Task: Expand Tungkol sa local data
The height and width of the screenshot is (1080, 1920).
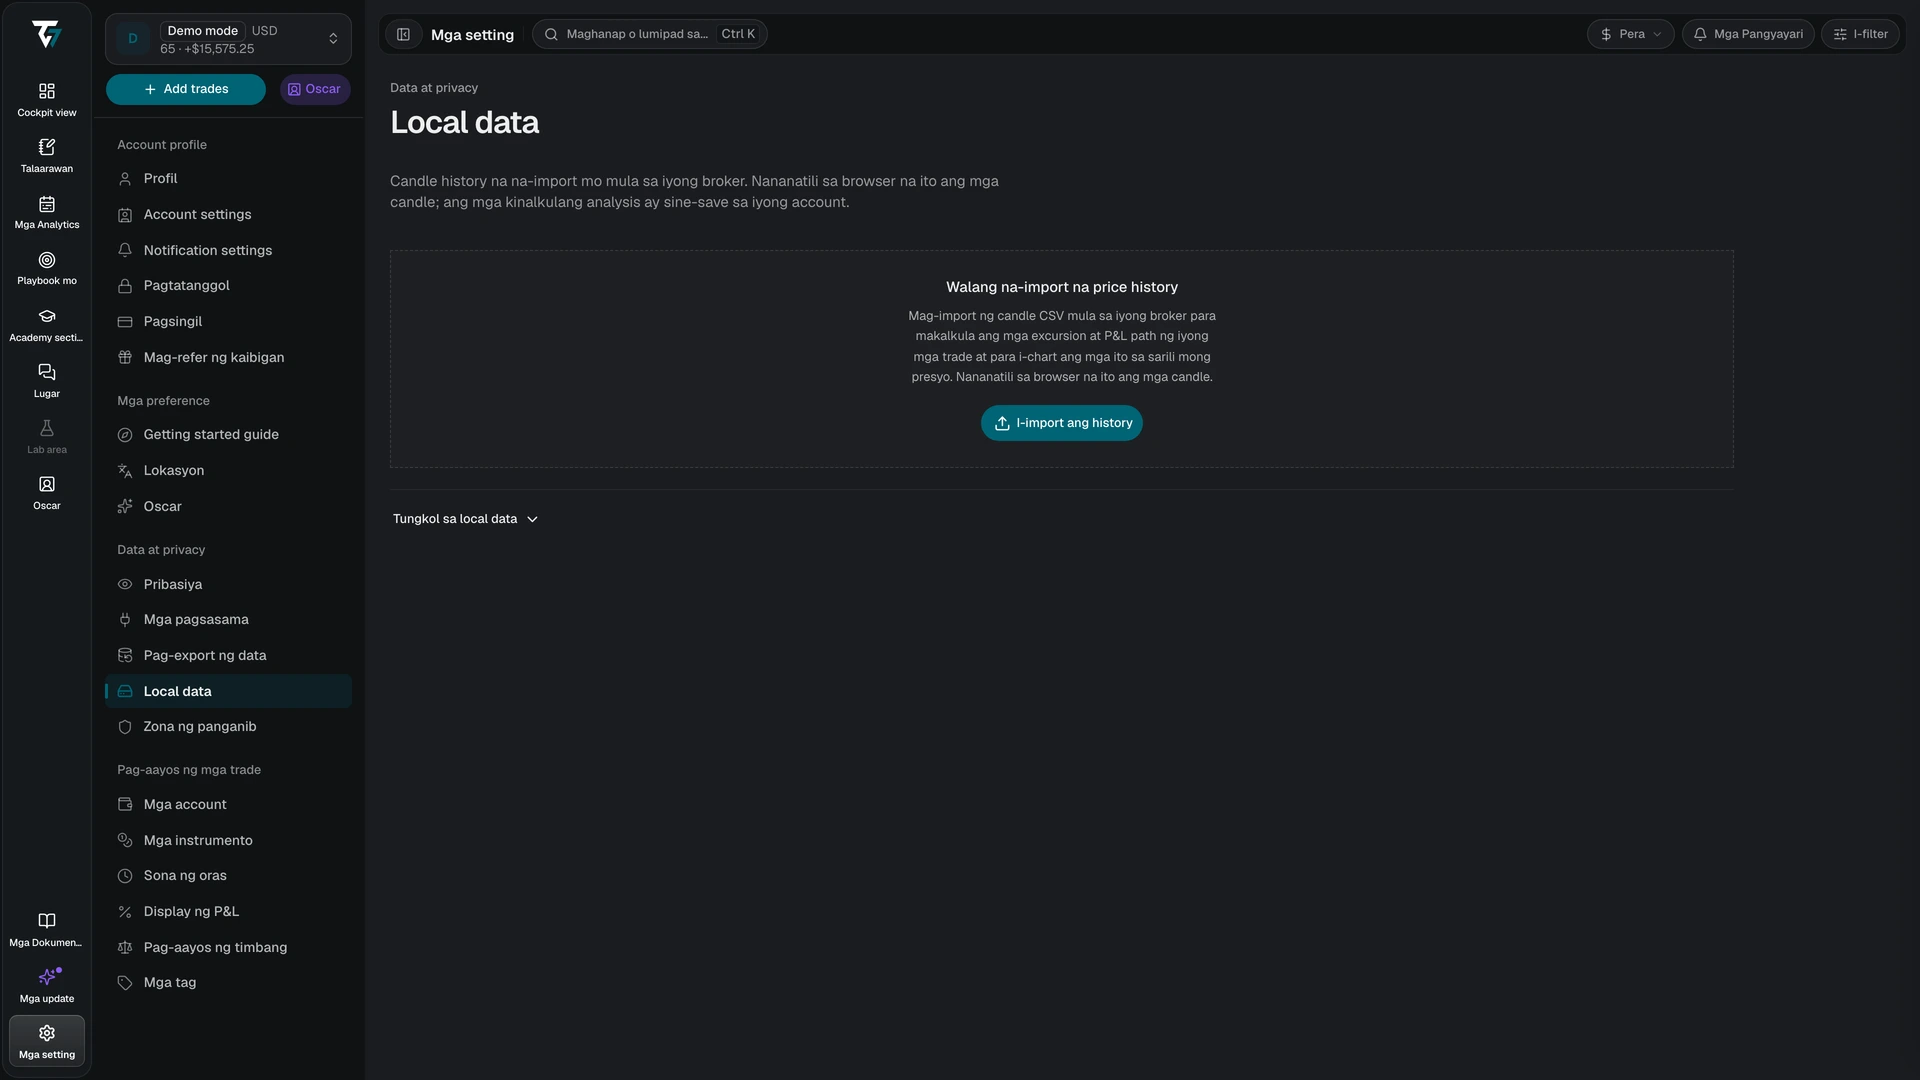Action: [465, 519]
